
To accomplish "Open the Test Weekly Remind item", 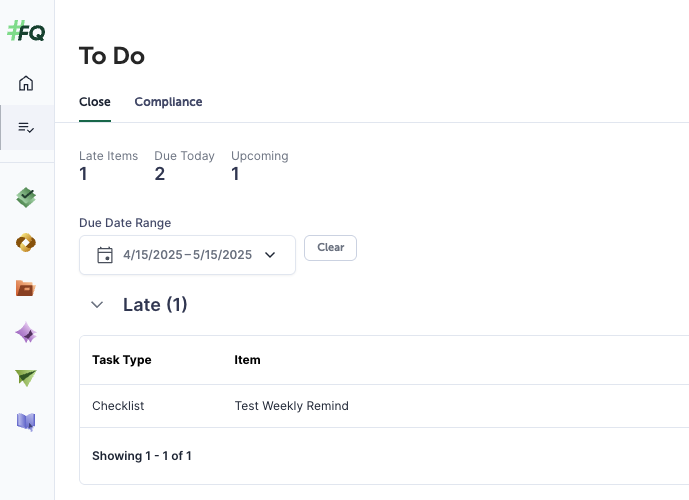I will (291, 406).
